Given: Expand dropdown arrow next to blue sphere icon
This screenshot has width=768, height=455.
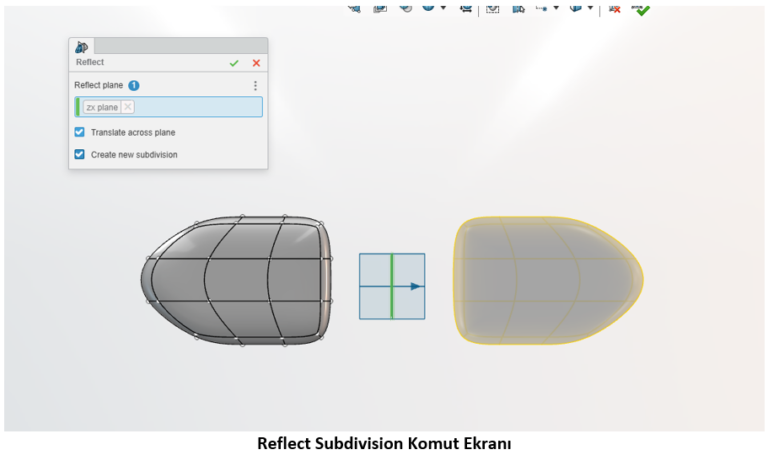Looking at the screenshot, I should (443, 7).
